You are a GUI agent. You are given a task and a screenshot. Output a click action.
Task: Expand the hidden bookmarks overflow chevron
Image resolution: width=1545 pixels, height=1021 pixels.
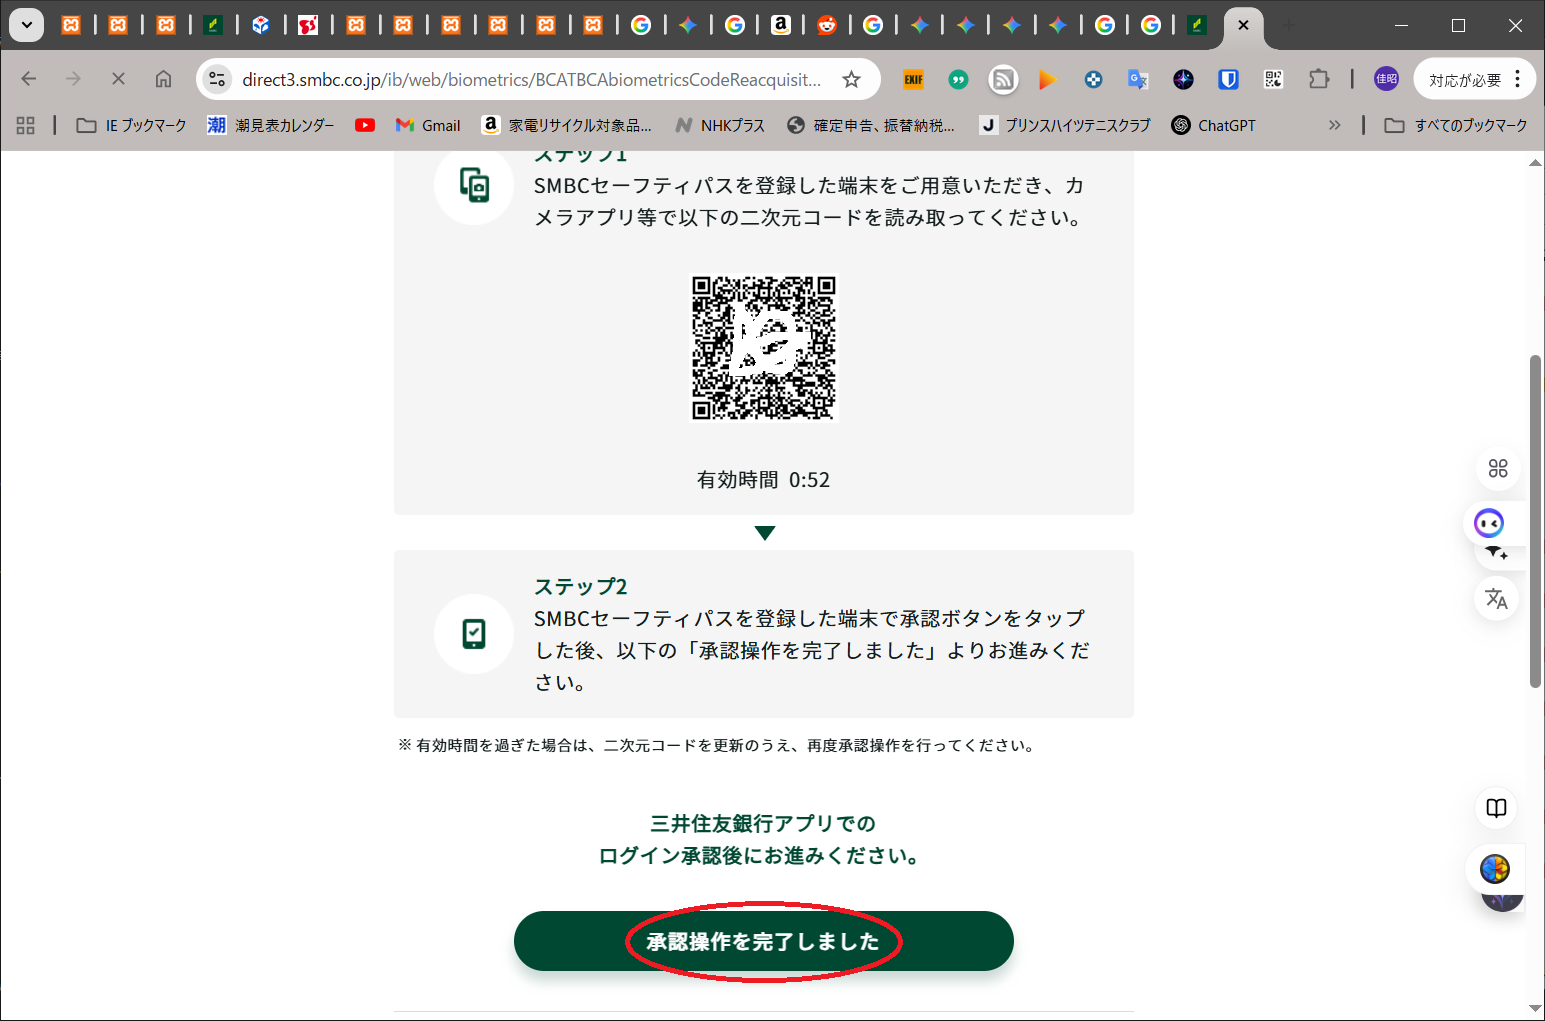tap(1334, 125)
